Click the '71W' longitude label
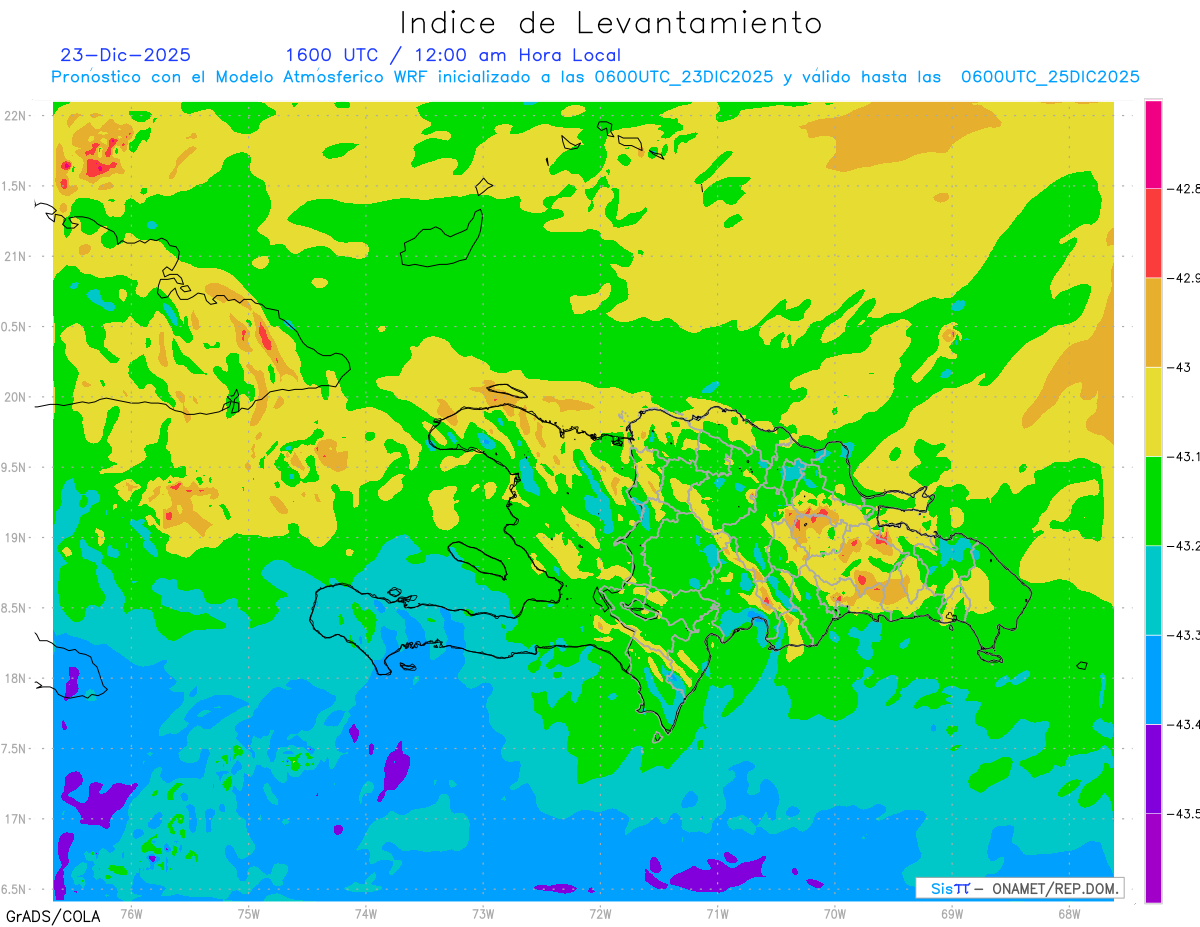 (x=717, y=913)
